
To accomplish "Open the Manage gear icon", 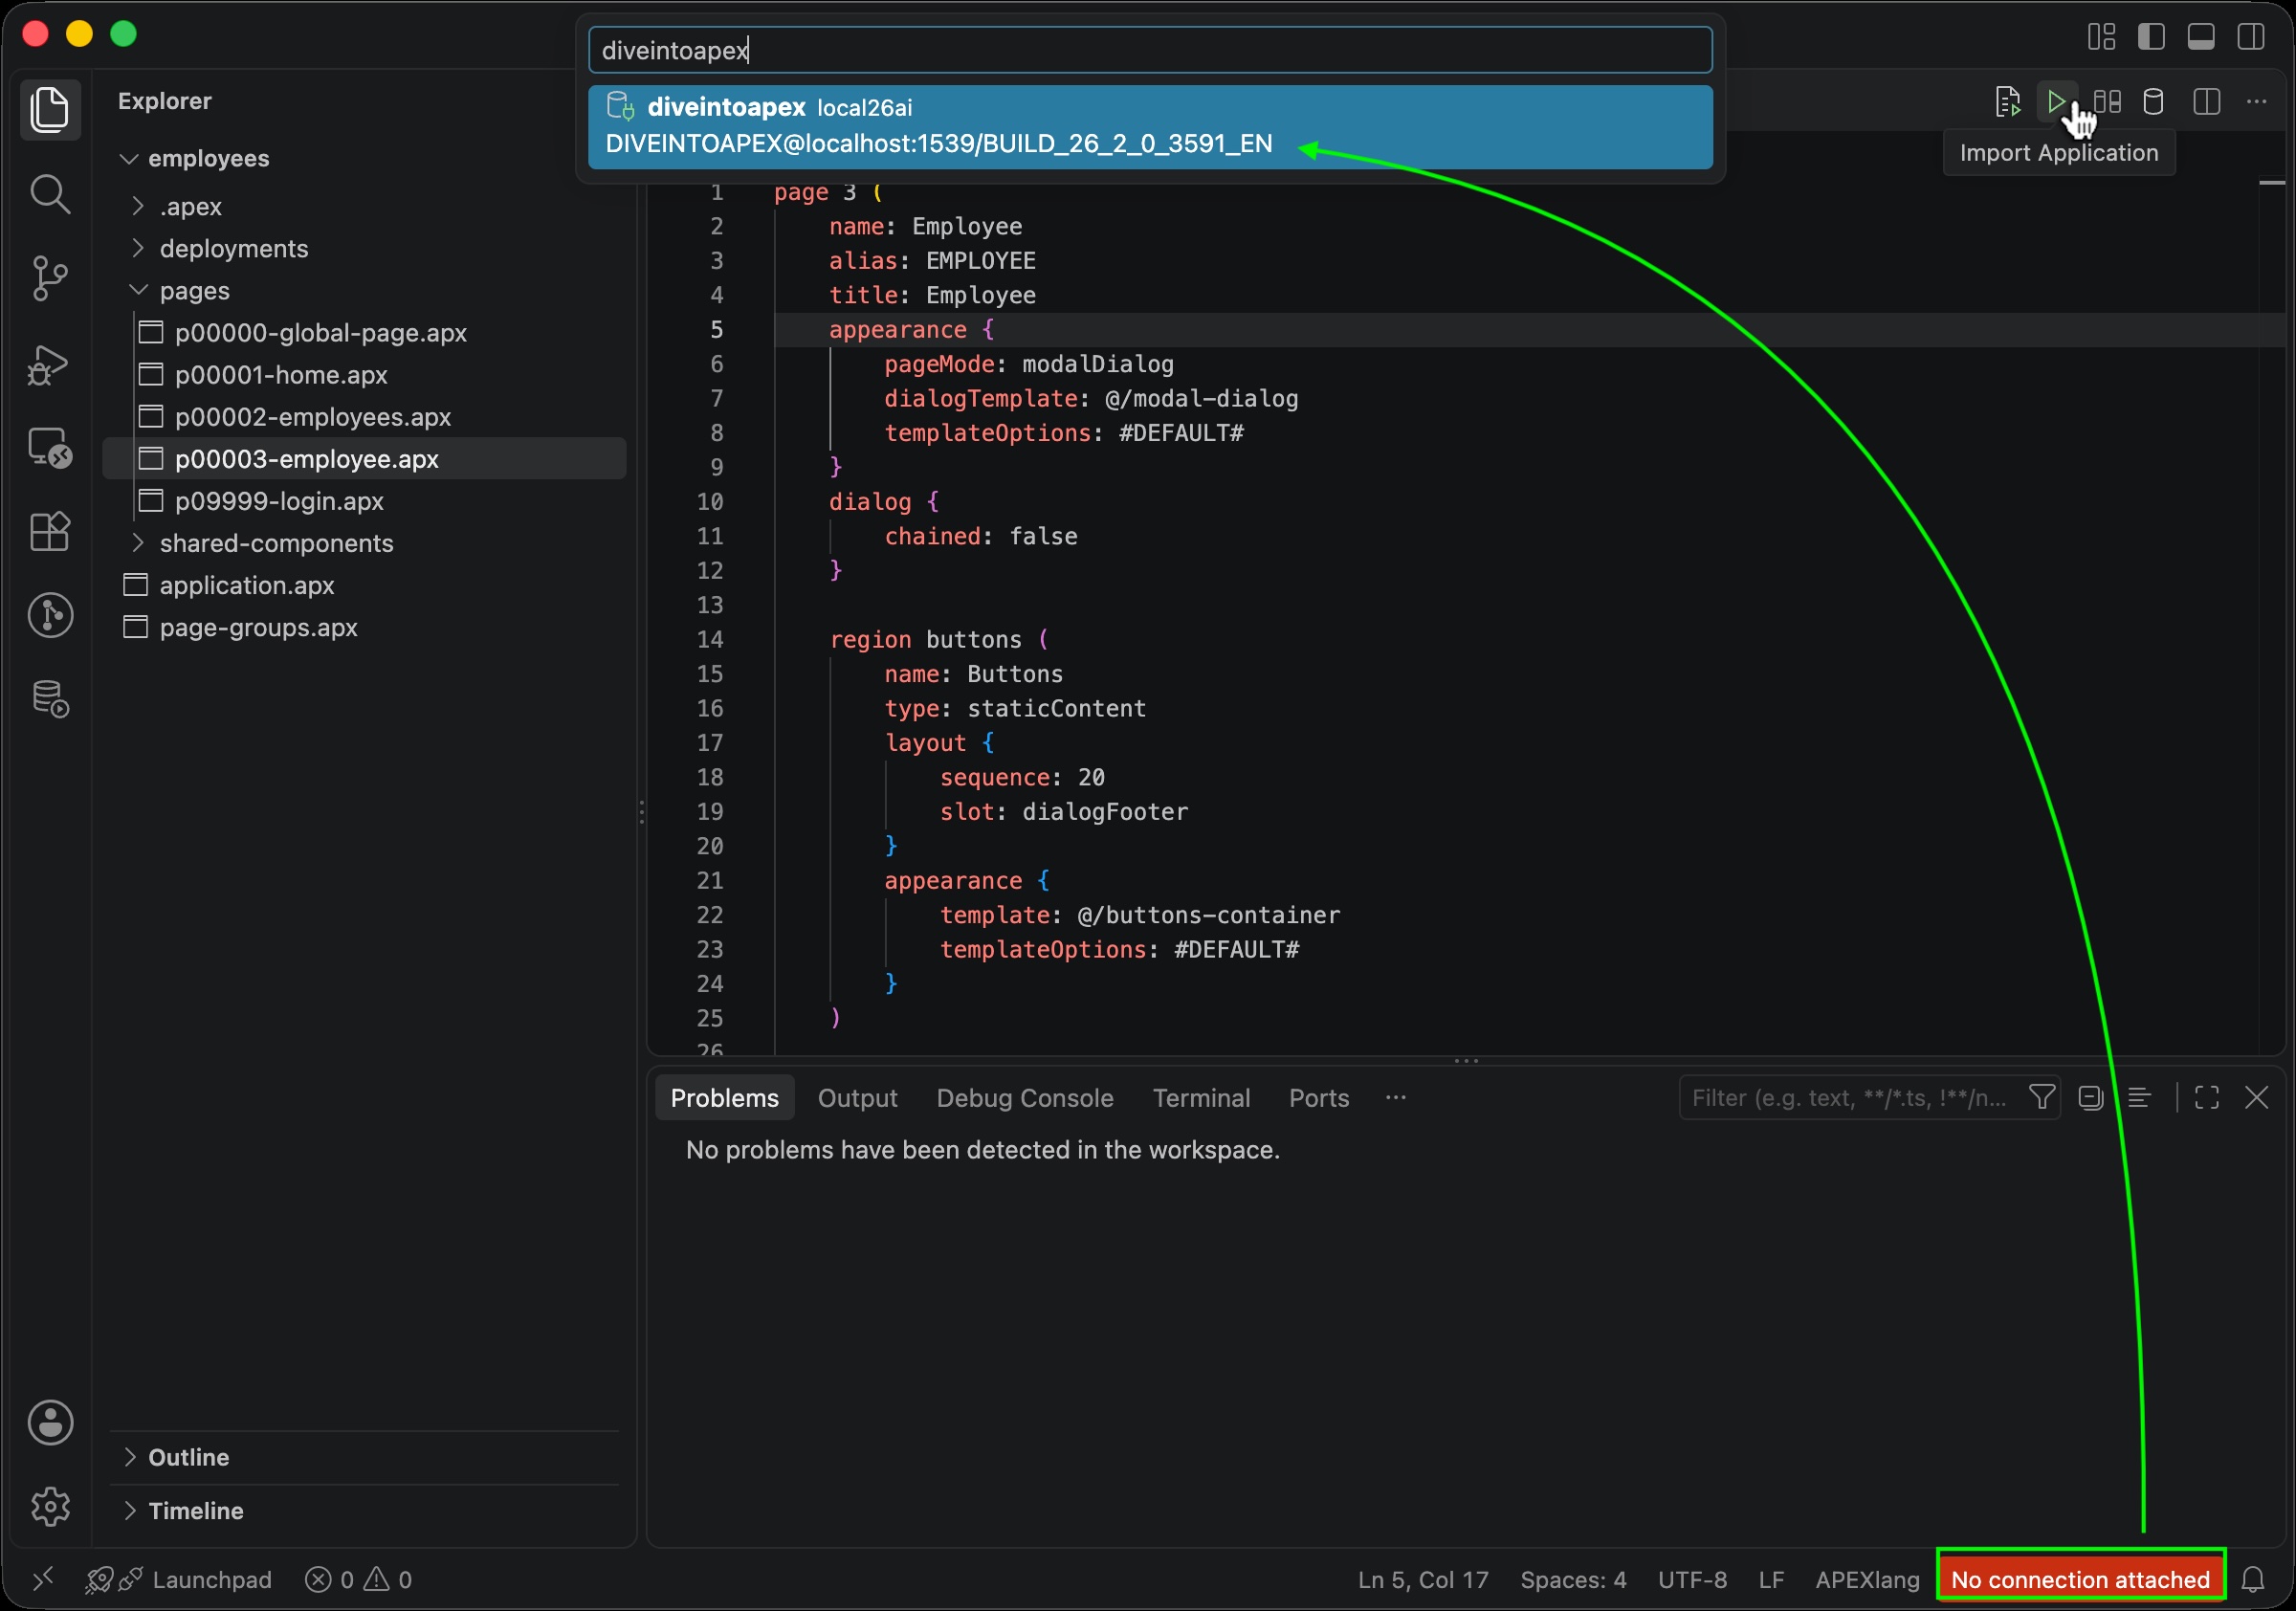I will pos(50,1507).
